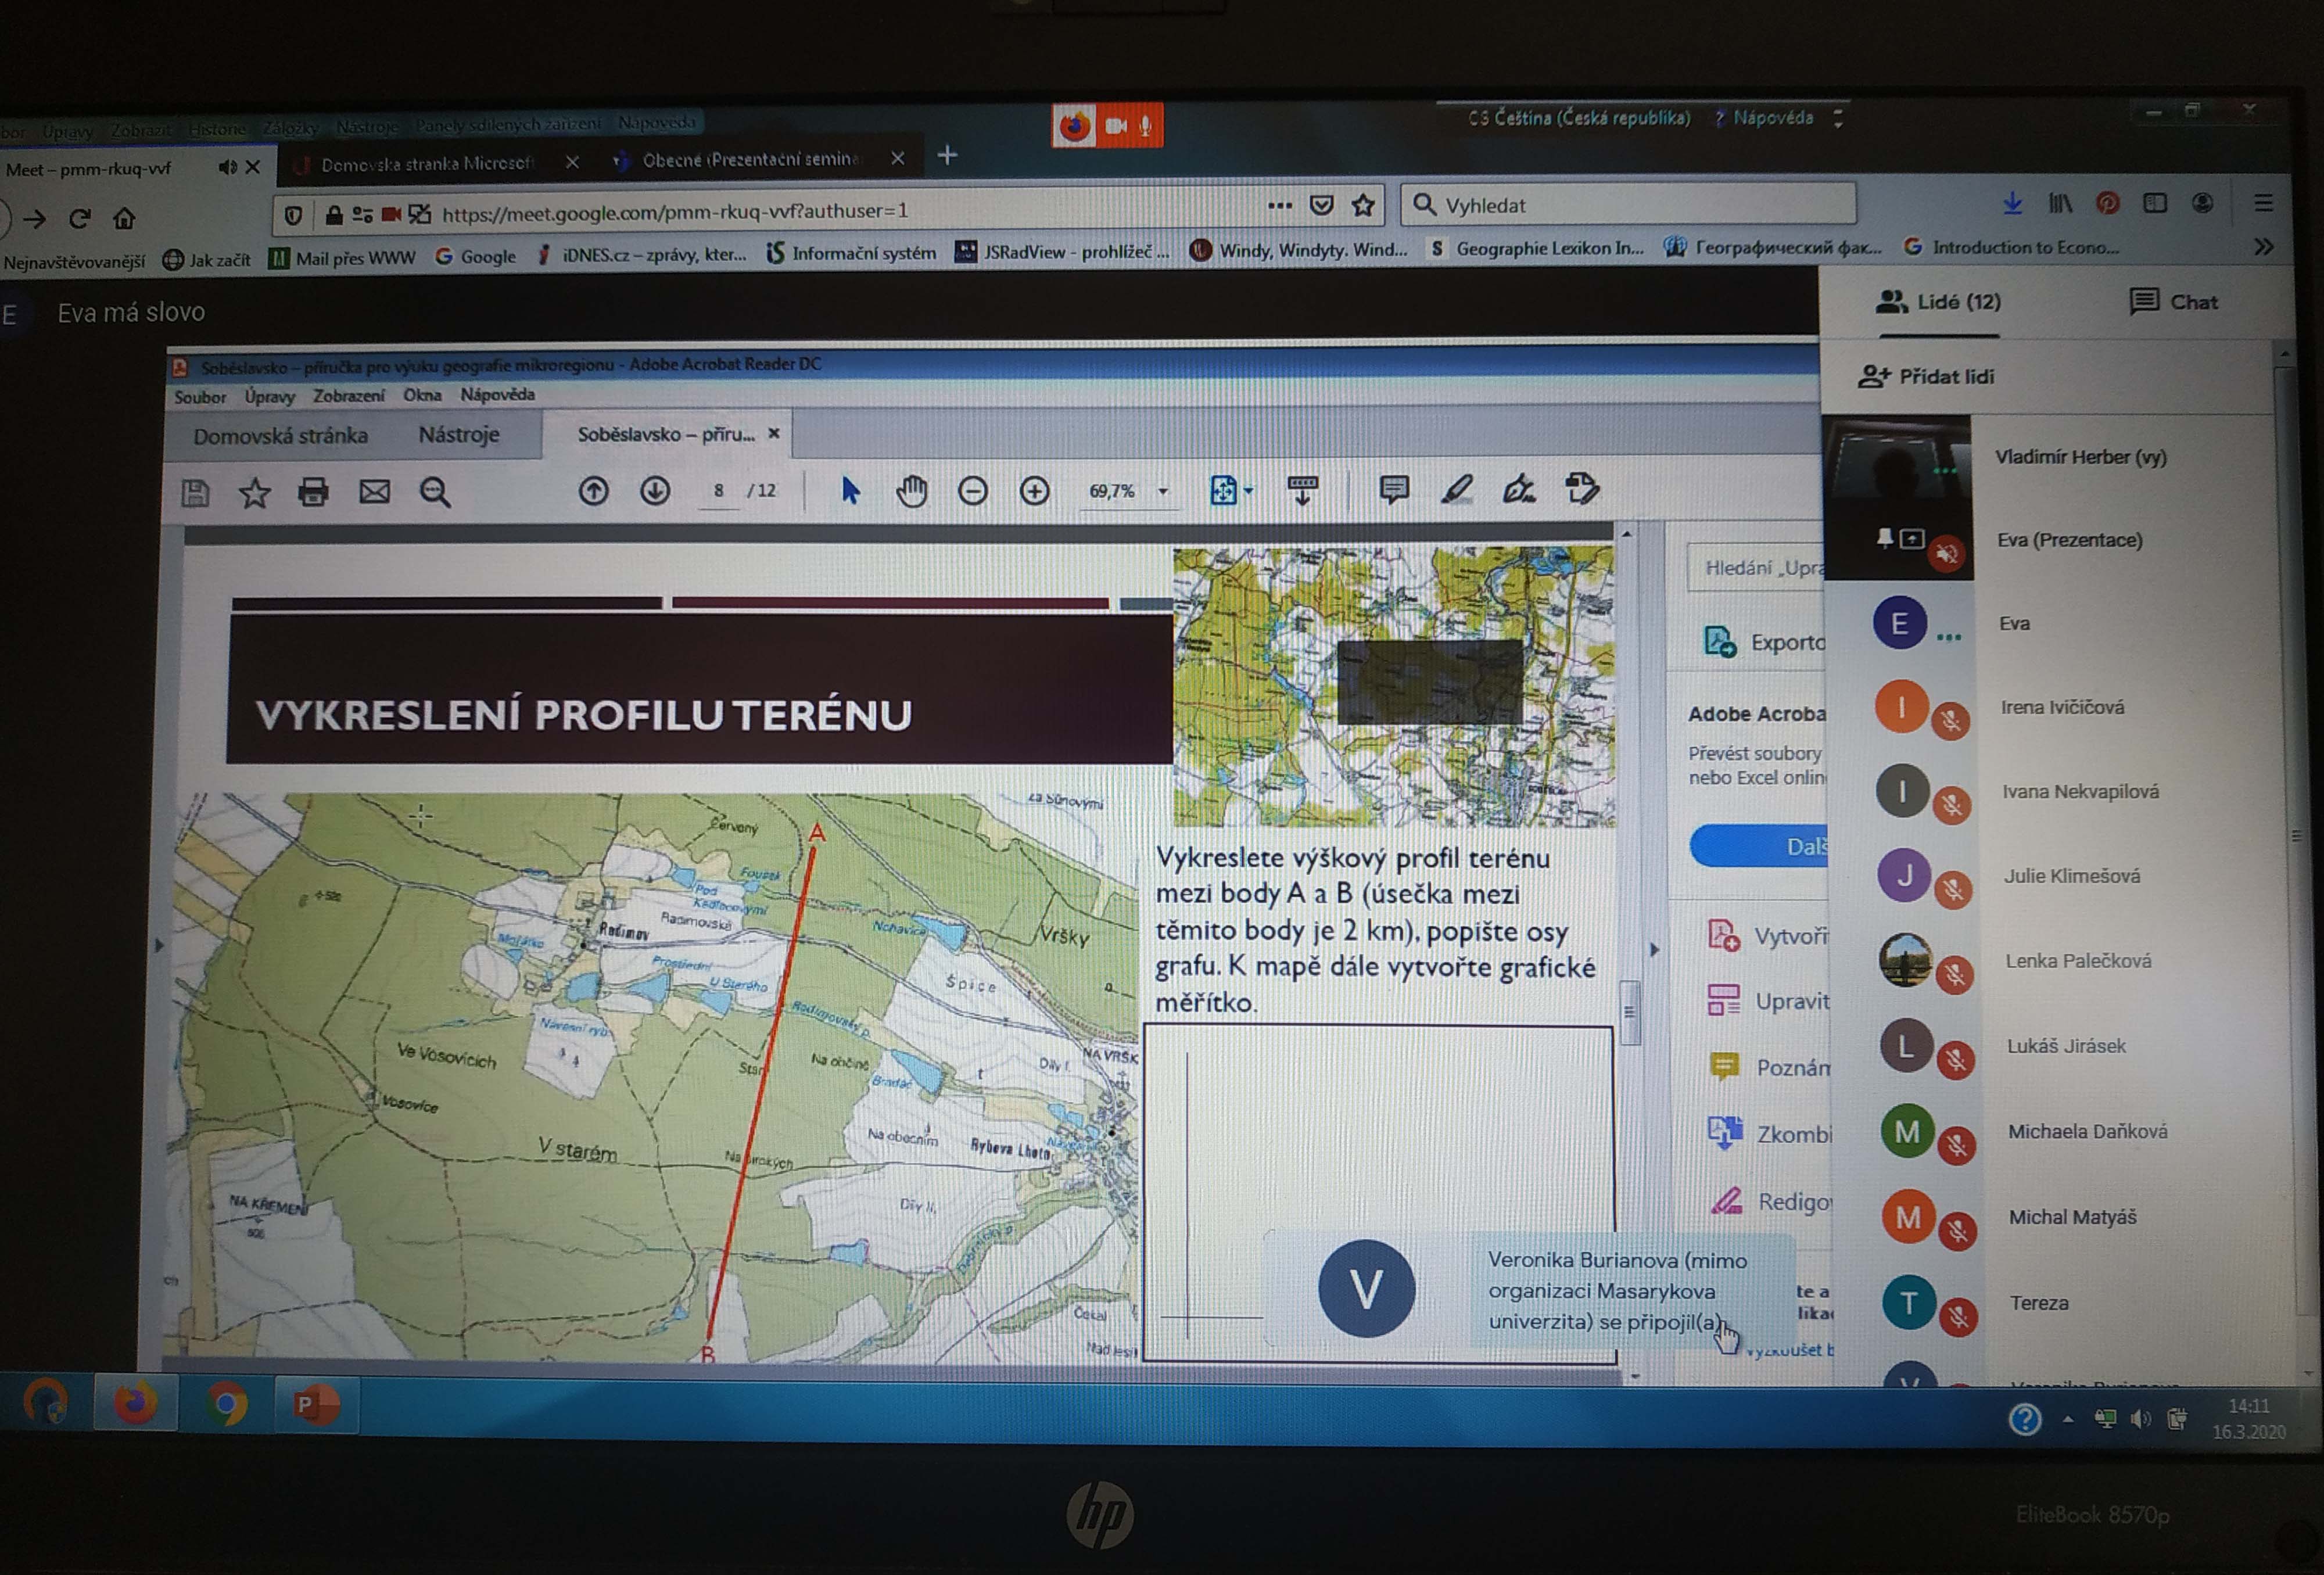Image resolution: width=2324 pixels, height=1575 pixels.
Task: Open the Firefox hamburger menu
Action: coord(2264,203)
